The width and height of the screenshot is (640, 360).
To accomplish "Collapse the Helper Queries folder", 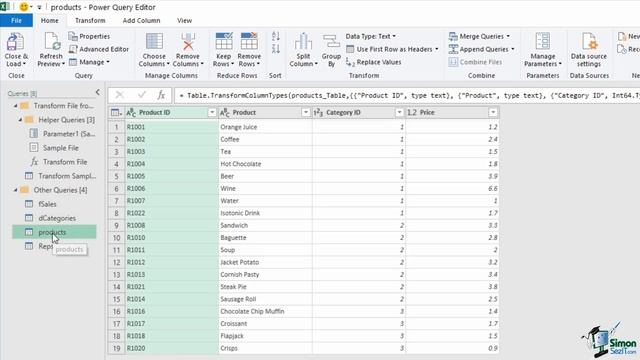I will pyautogui.click(x=20, y=120).
